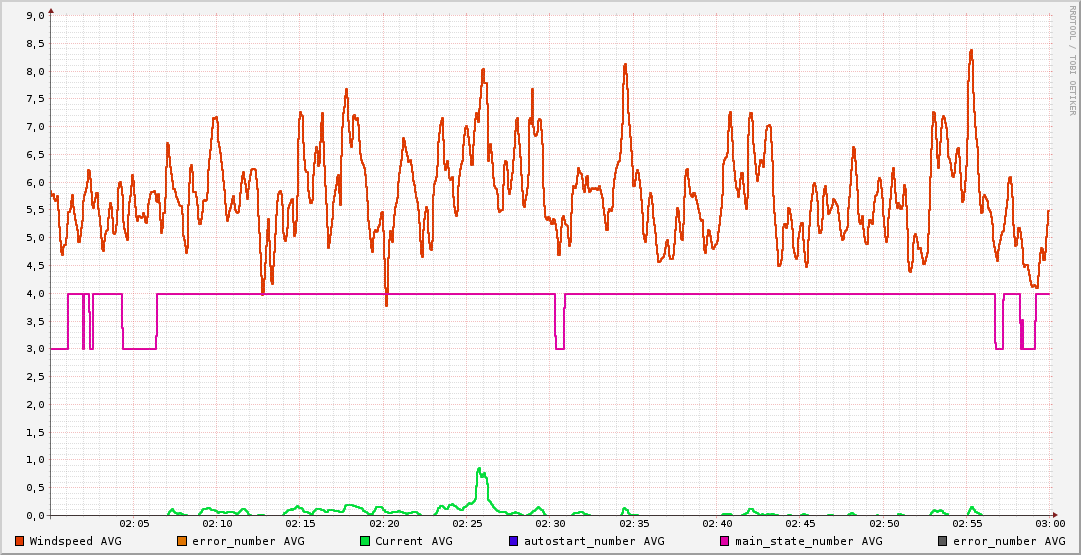The image size is (1081, 555).
Task: Select the Windspeed AVG legend label
Action: click(75, 541)
